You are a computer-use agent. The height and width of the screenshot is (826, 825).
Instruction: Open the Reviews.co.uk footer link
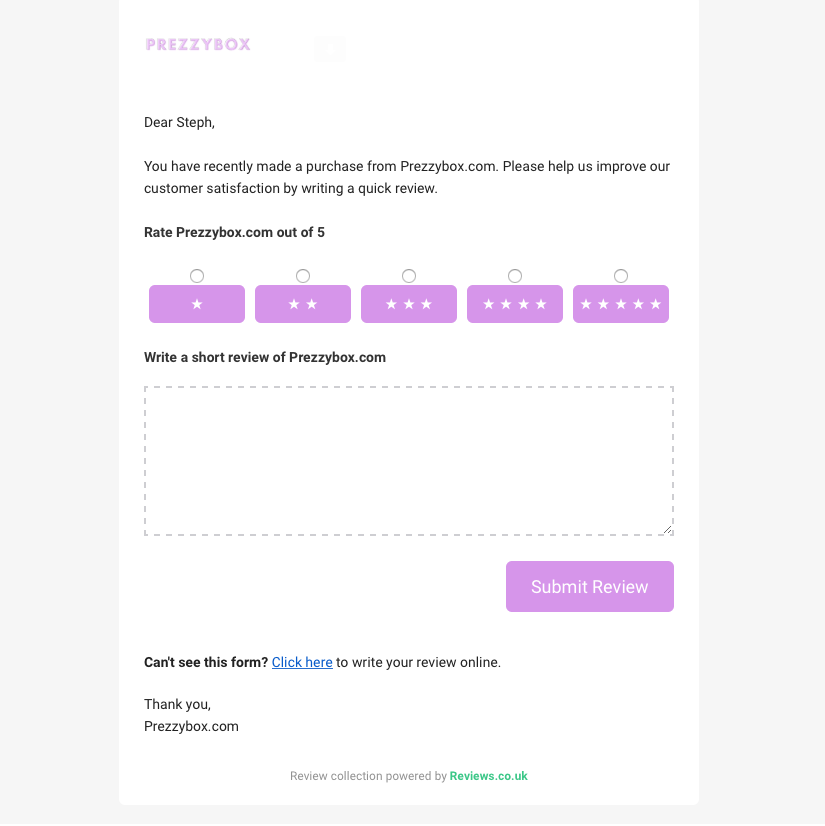point(489,776)
